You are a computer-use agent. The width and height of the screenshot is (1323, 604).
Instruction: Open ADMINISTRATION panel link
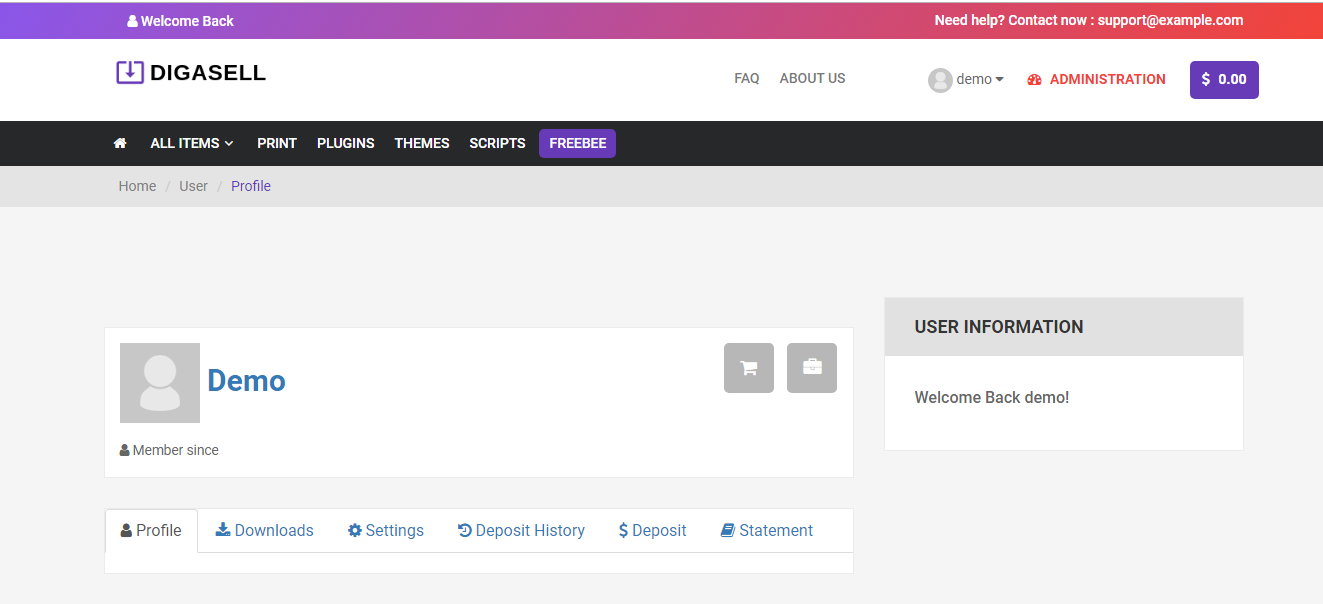click(x=1107, y=79)
